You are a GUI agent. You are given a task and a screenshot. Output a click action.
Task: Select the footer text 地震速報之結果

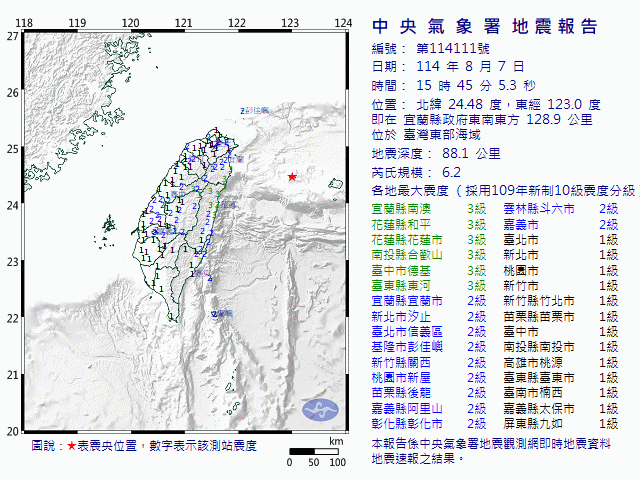[413, 459]
